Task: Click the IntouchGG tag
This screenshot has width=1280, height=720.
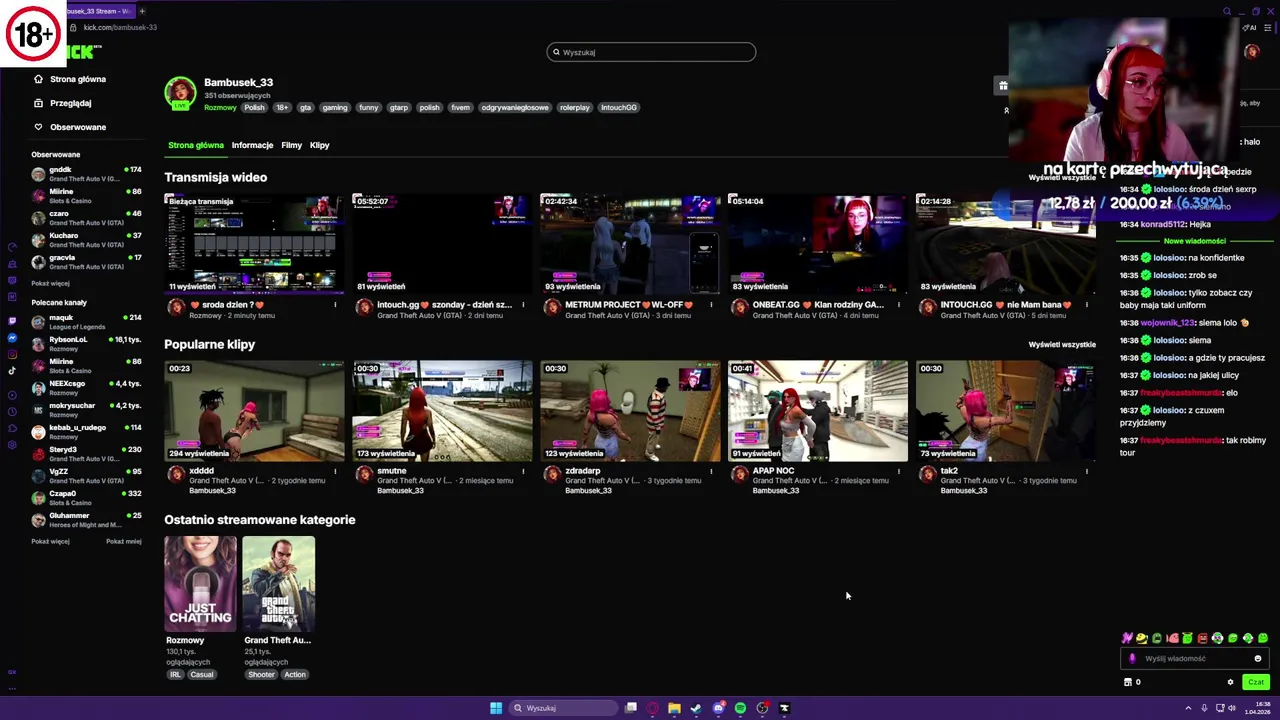Action: (x=618, y=108)
